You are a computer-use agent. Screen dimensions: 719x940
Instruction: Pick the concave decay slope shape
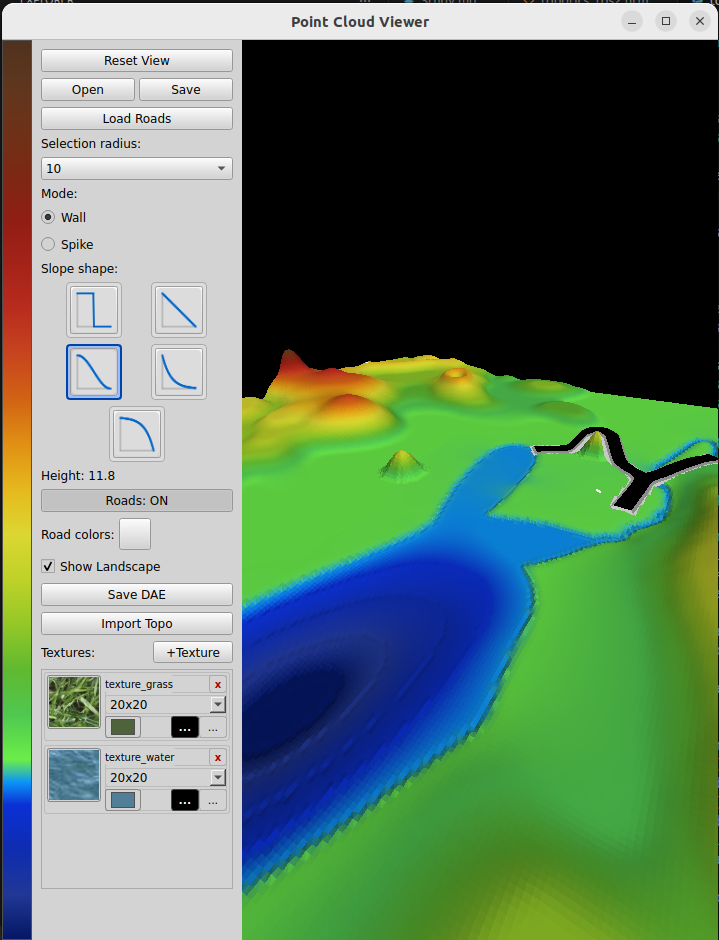[x=179, y=372]
